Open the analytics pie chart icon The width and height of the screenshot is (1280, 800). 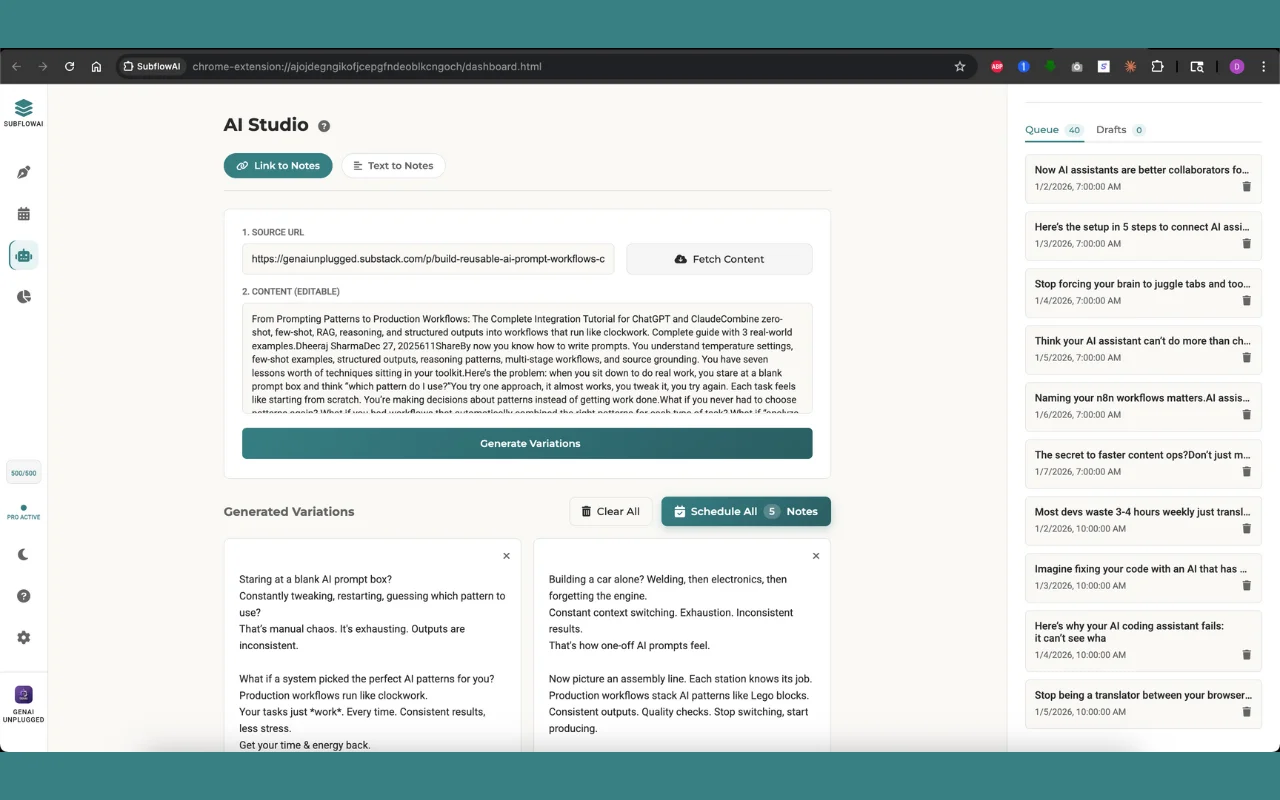coord(23,296)
